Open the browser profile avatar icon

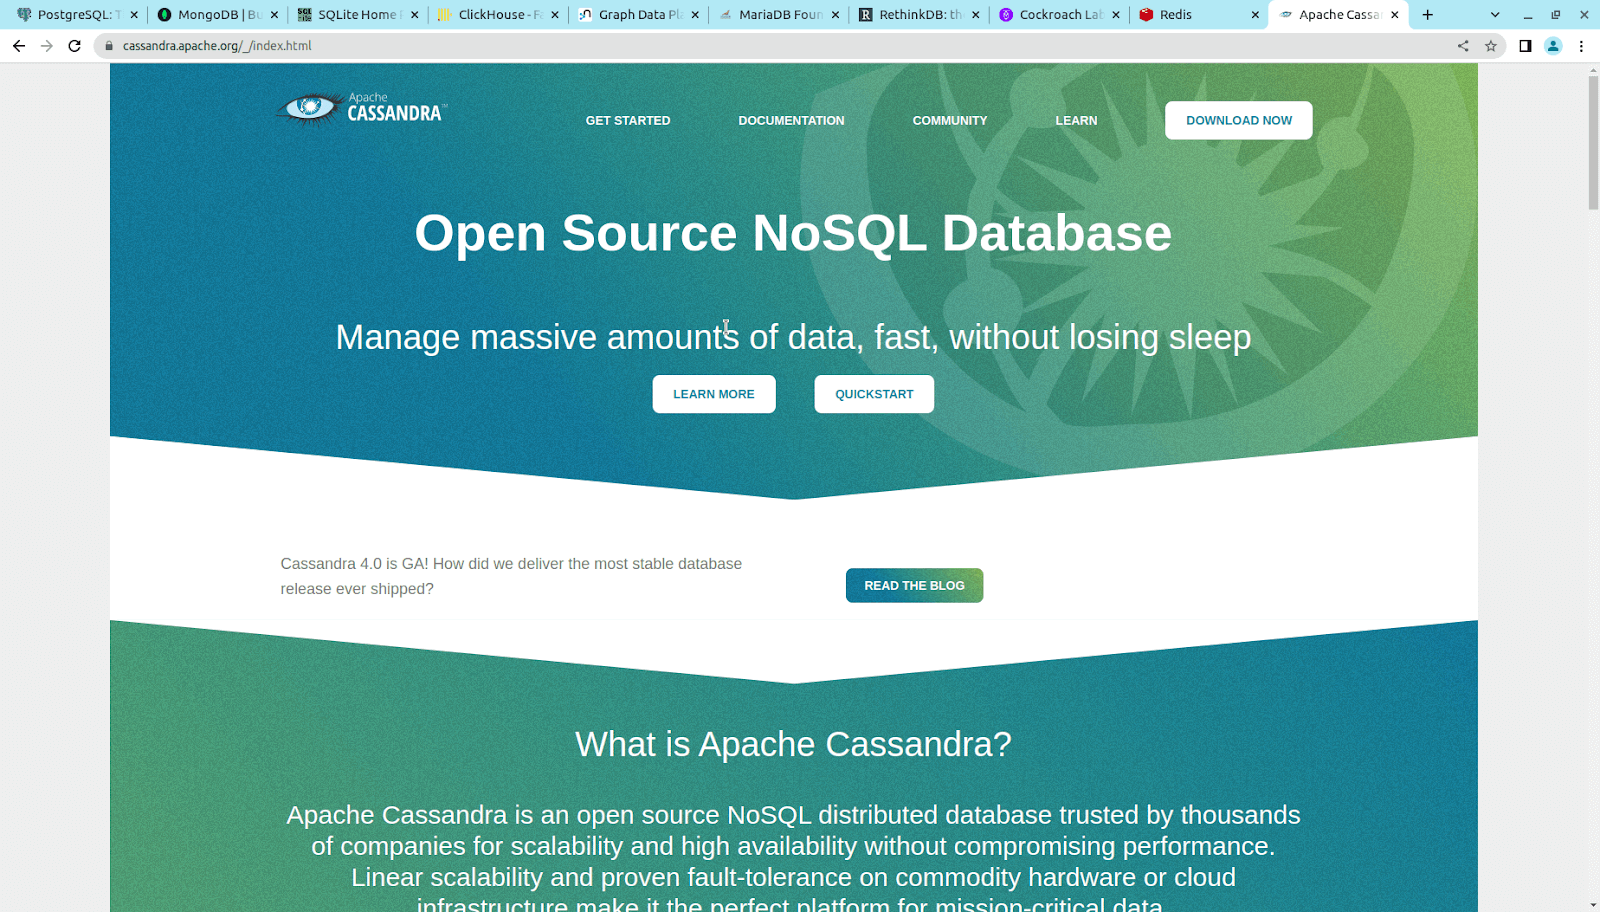[x=1553, y=46]
